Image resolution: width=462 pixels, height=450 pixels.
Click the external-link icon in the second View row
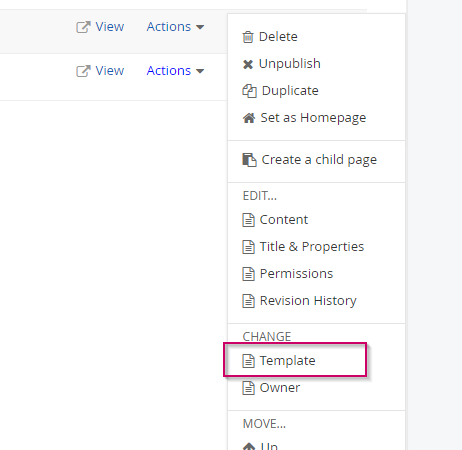[x=83, y=71]
